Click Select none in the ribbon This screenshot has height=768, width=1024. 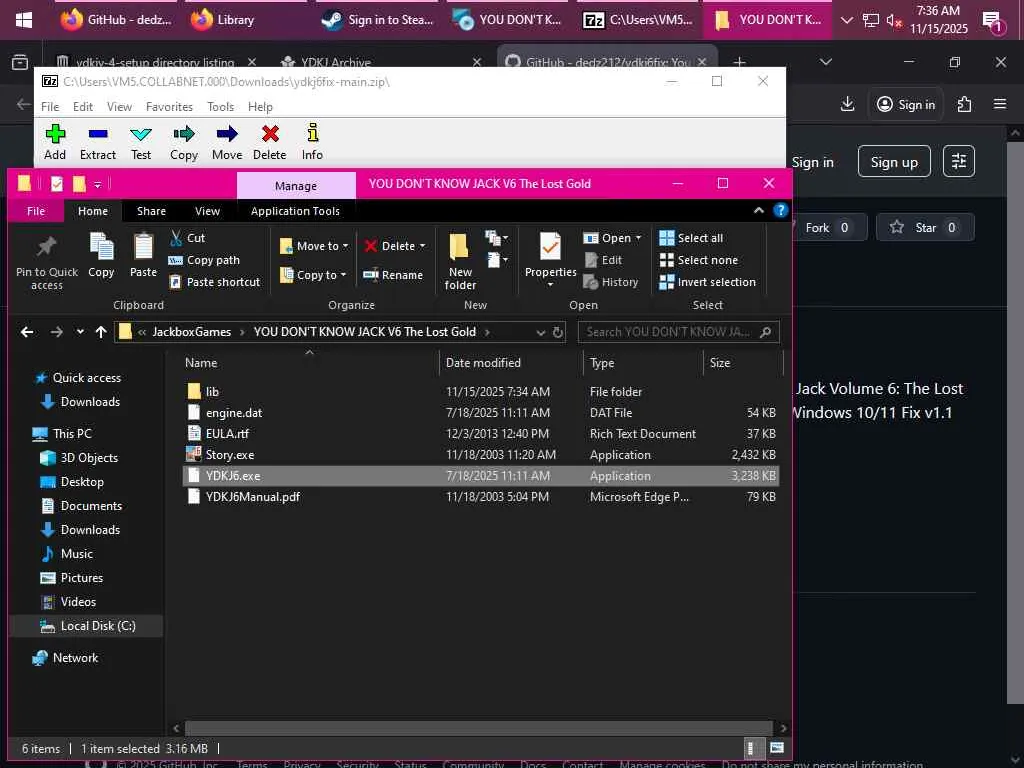699,260
